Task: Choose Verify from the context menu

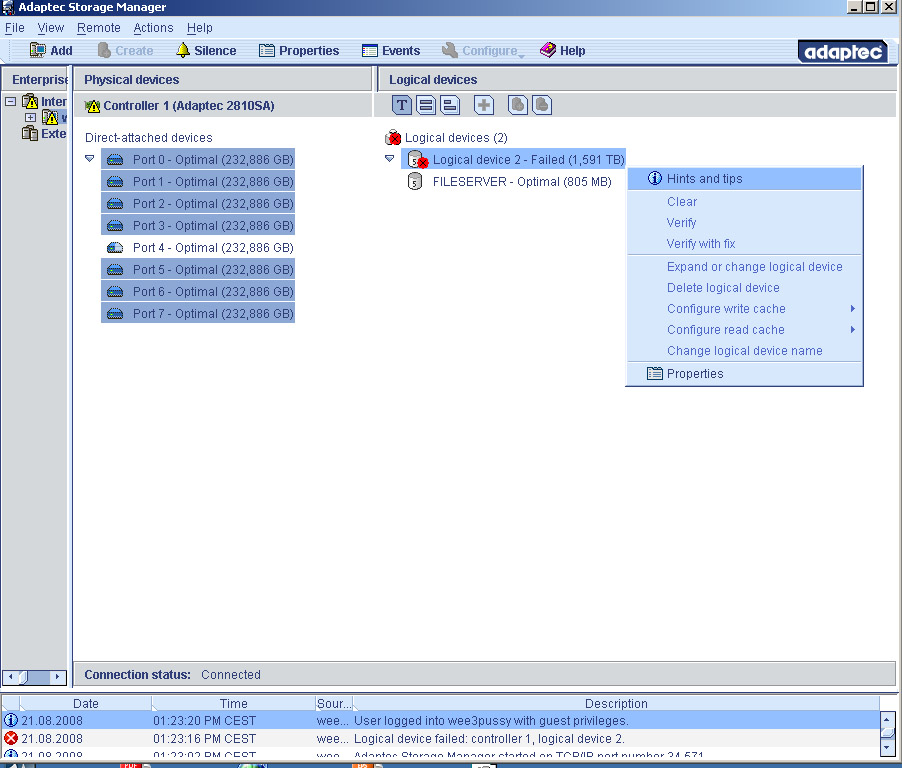Action: (x=744, y=223)
